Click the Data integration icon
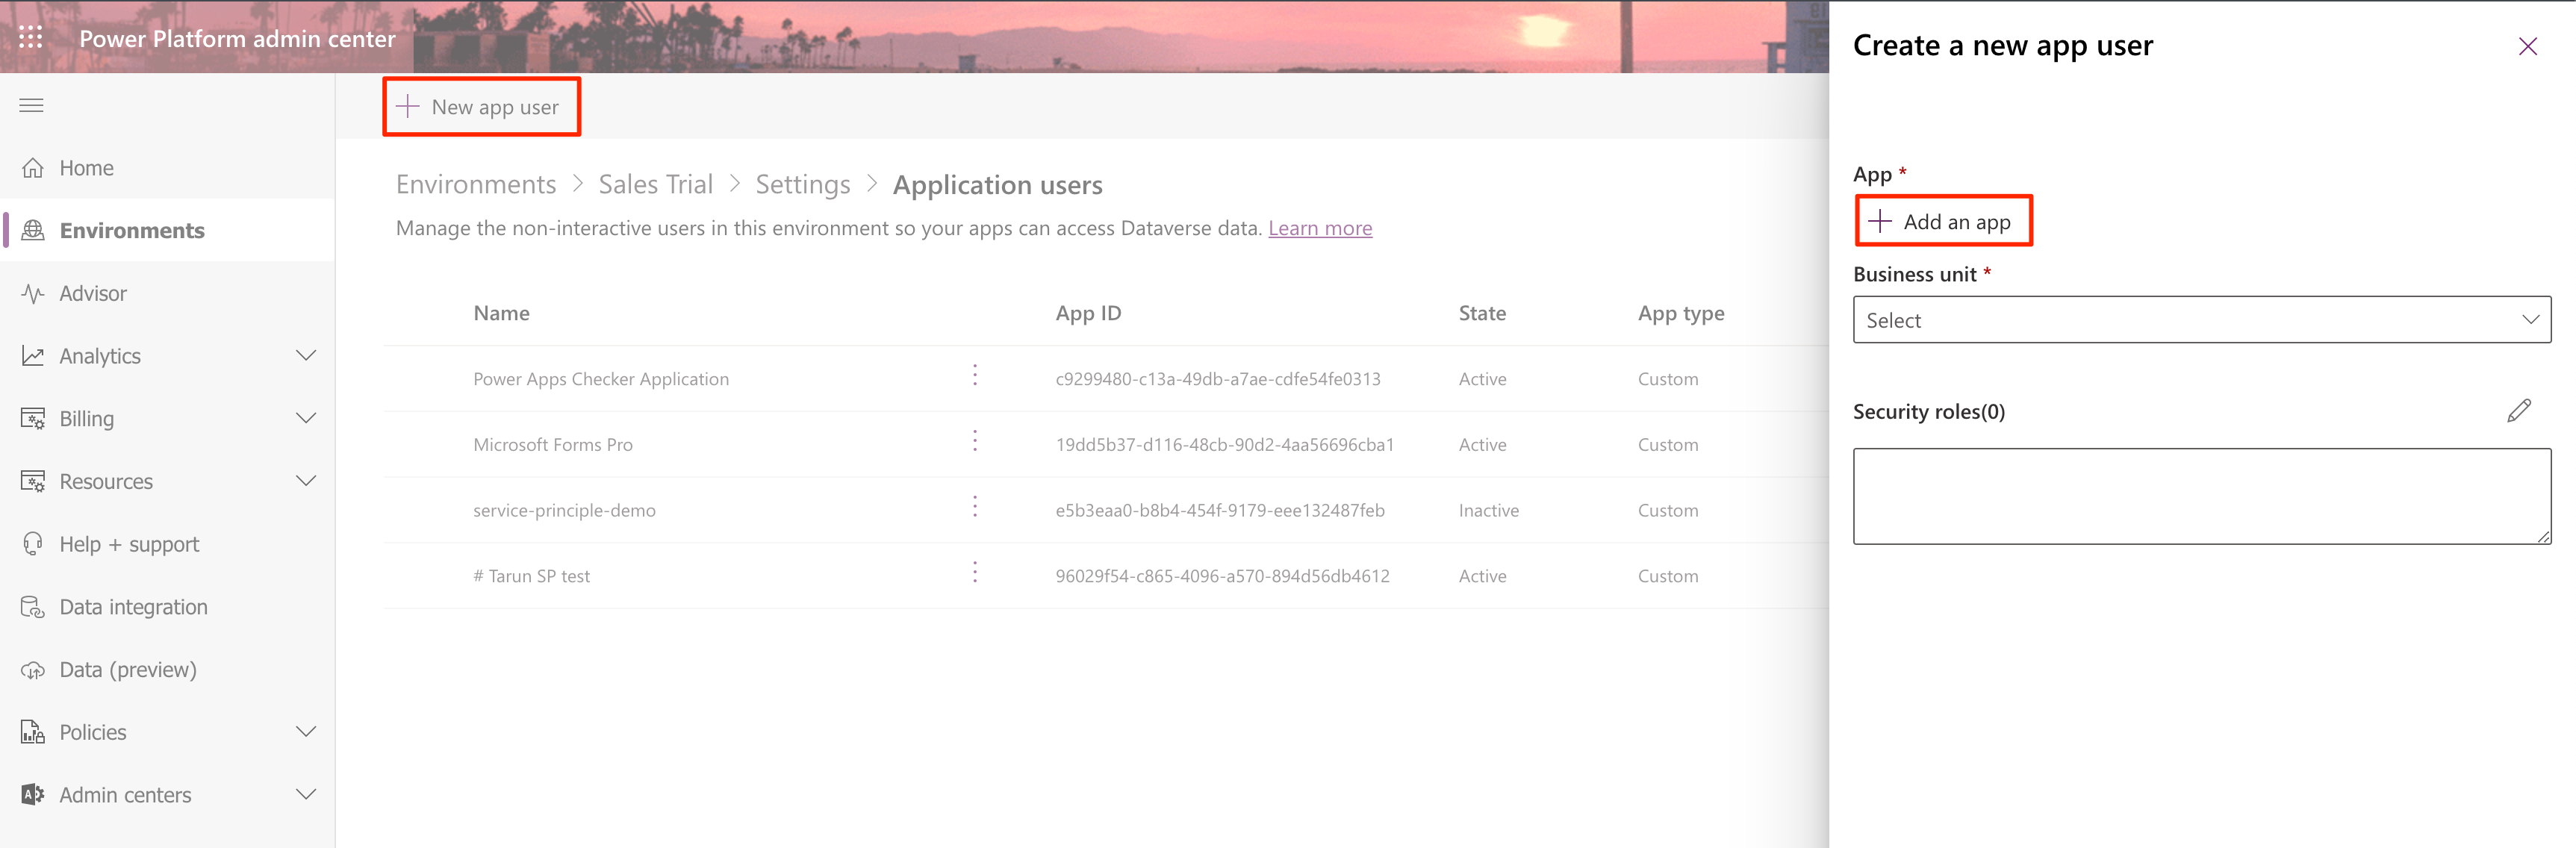2576x848 pixels. pyautogui.click(x=33, y=607)
